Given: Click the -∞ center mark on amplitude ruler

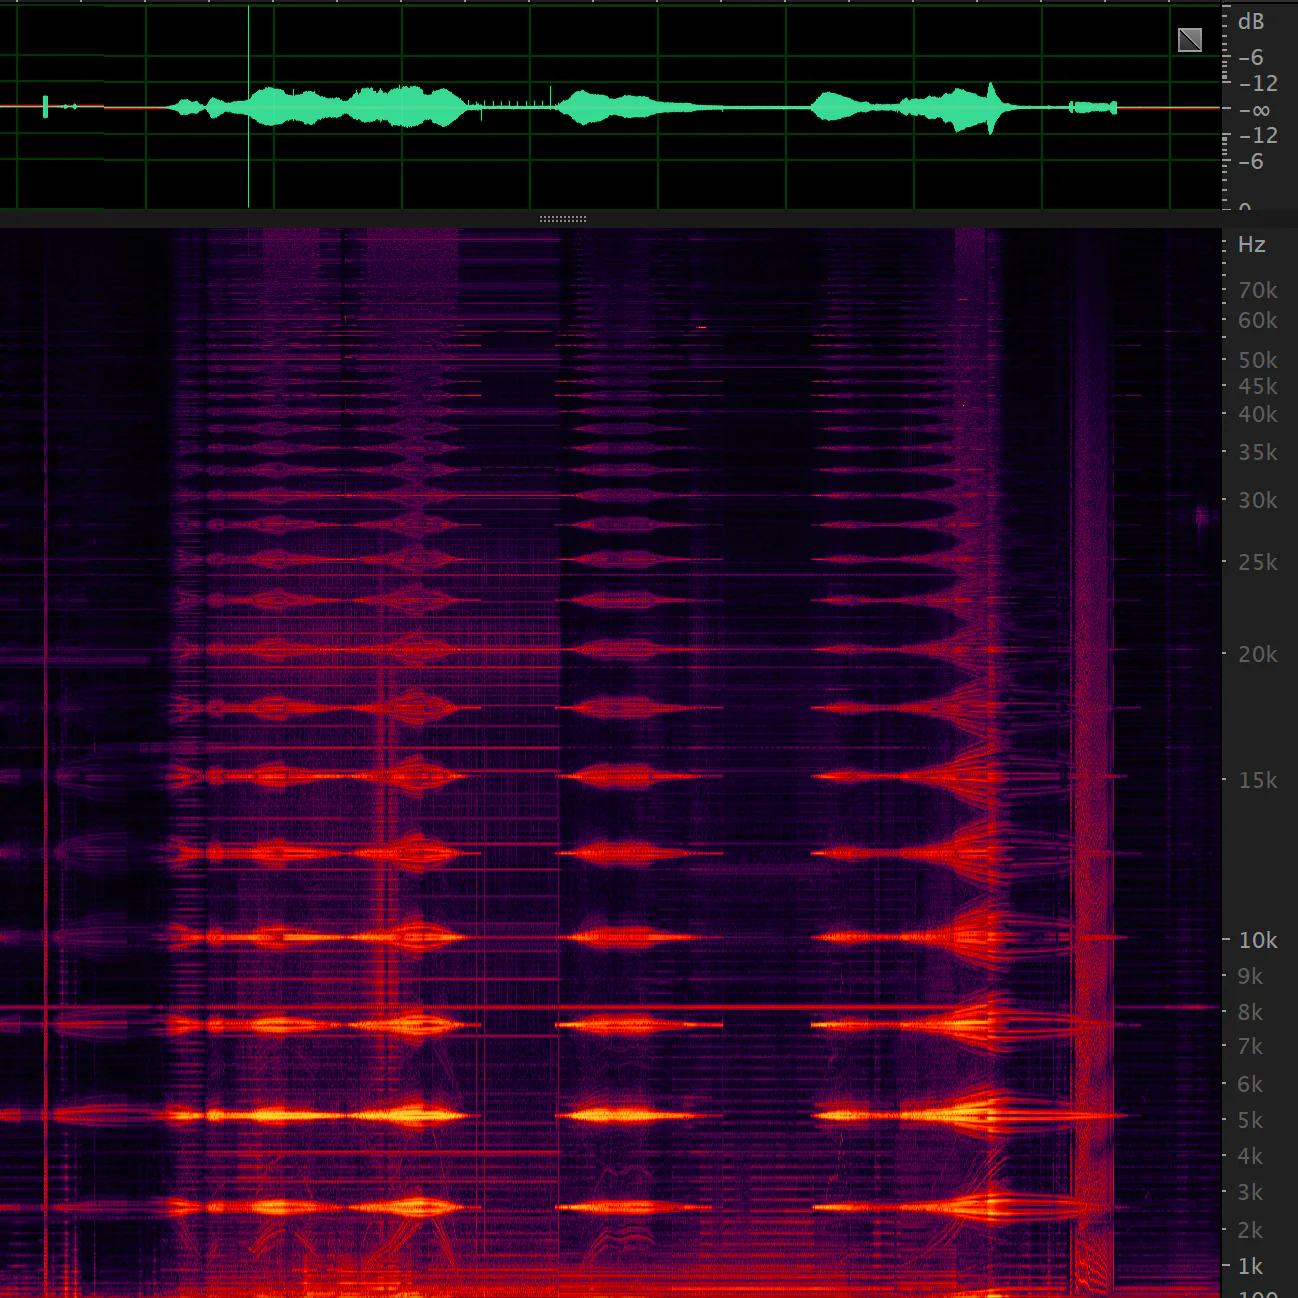Looking at the screenshot, I should (1255, 110).
